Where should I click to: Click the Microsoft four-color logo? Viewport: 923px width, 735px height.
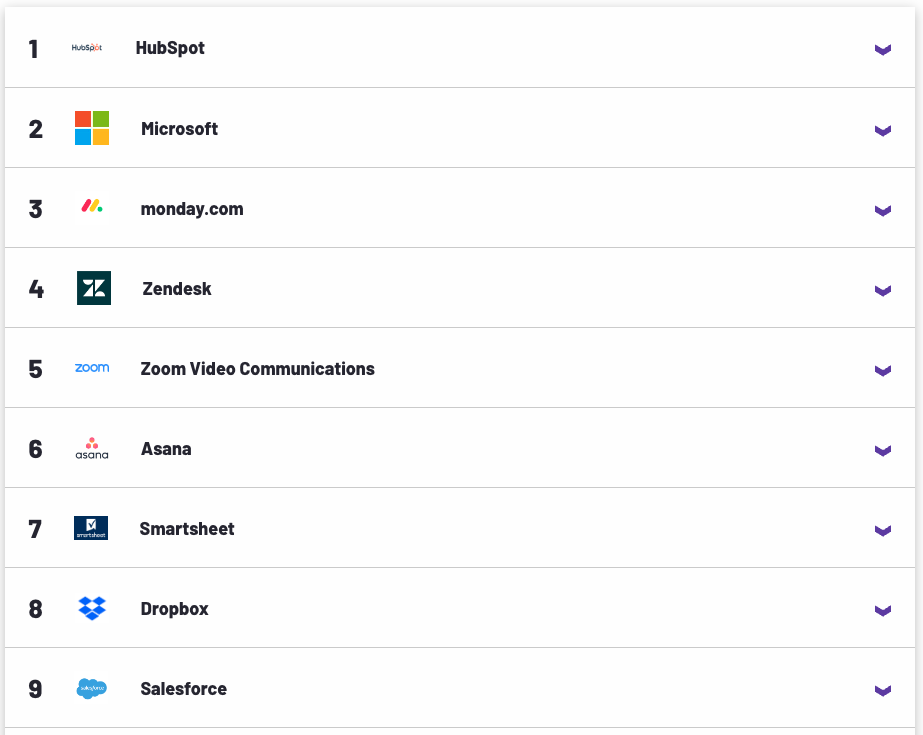[x=92, y=128]
